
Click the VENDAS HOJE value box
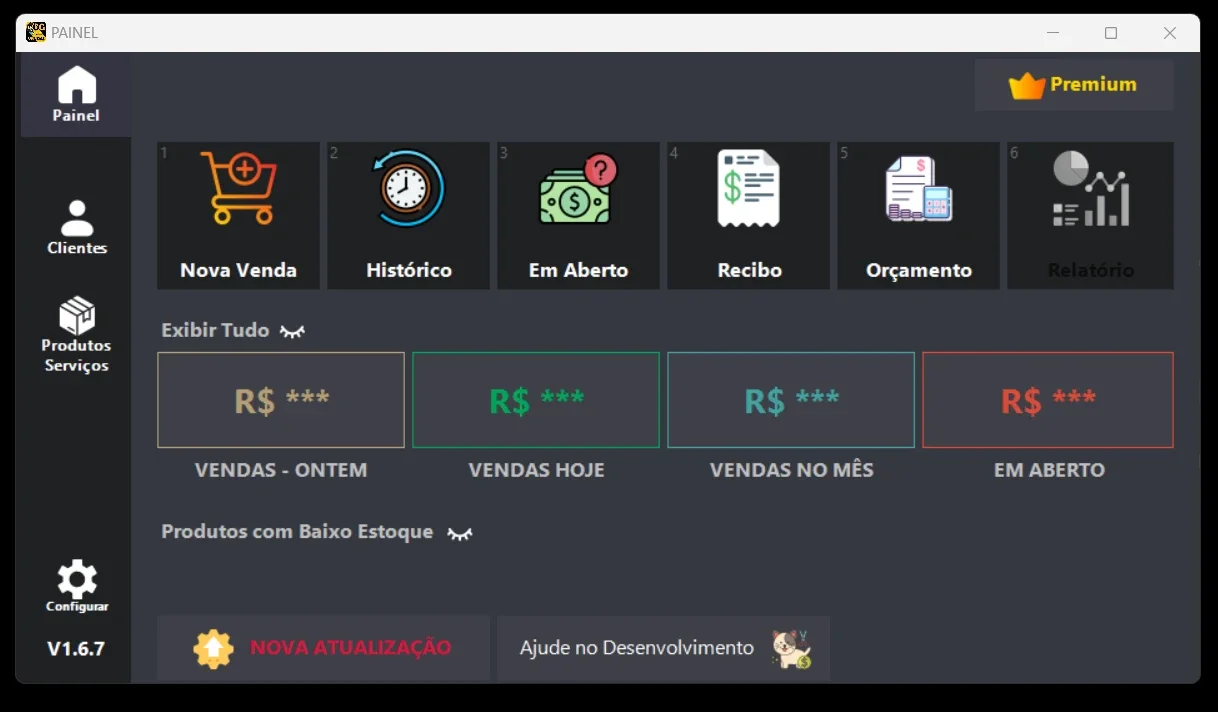tap(536, 400)
